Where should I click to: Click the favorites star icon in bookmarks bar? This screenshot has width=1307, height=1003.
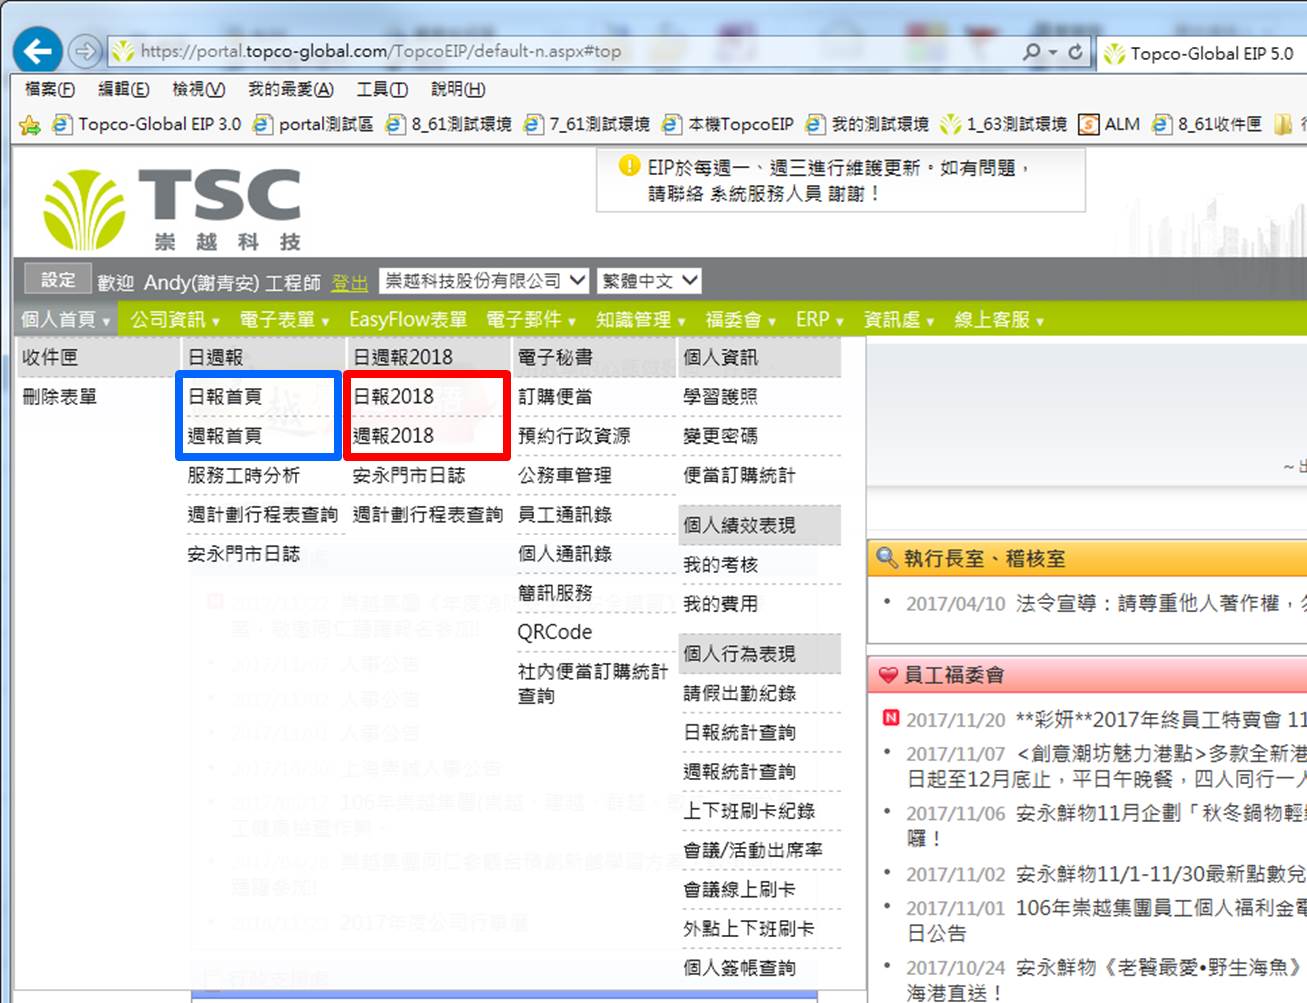pos(30,125)
